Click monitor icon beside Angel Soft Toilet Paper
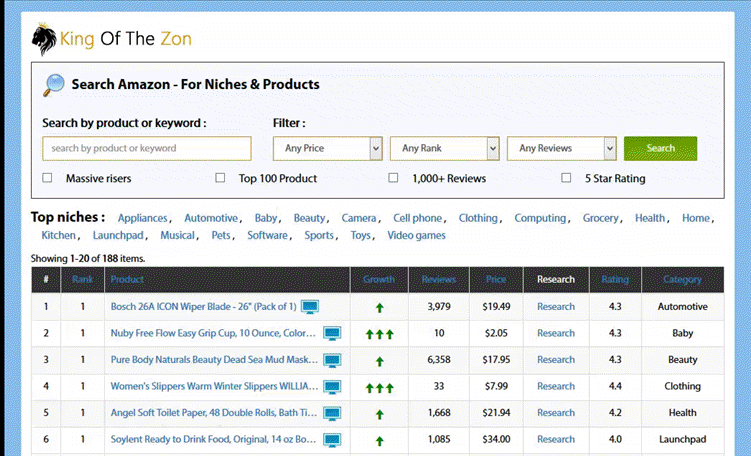The width and height of the screenshot is (751, 456). pos(331,412)
